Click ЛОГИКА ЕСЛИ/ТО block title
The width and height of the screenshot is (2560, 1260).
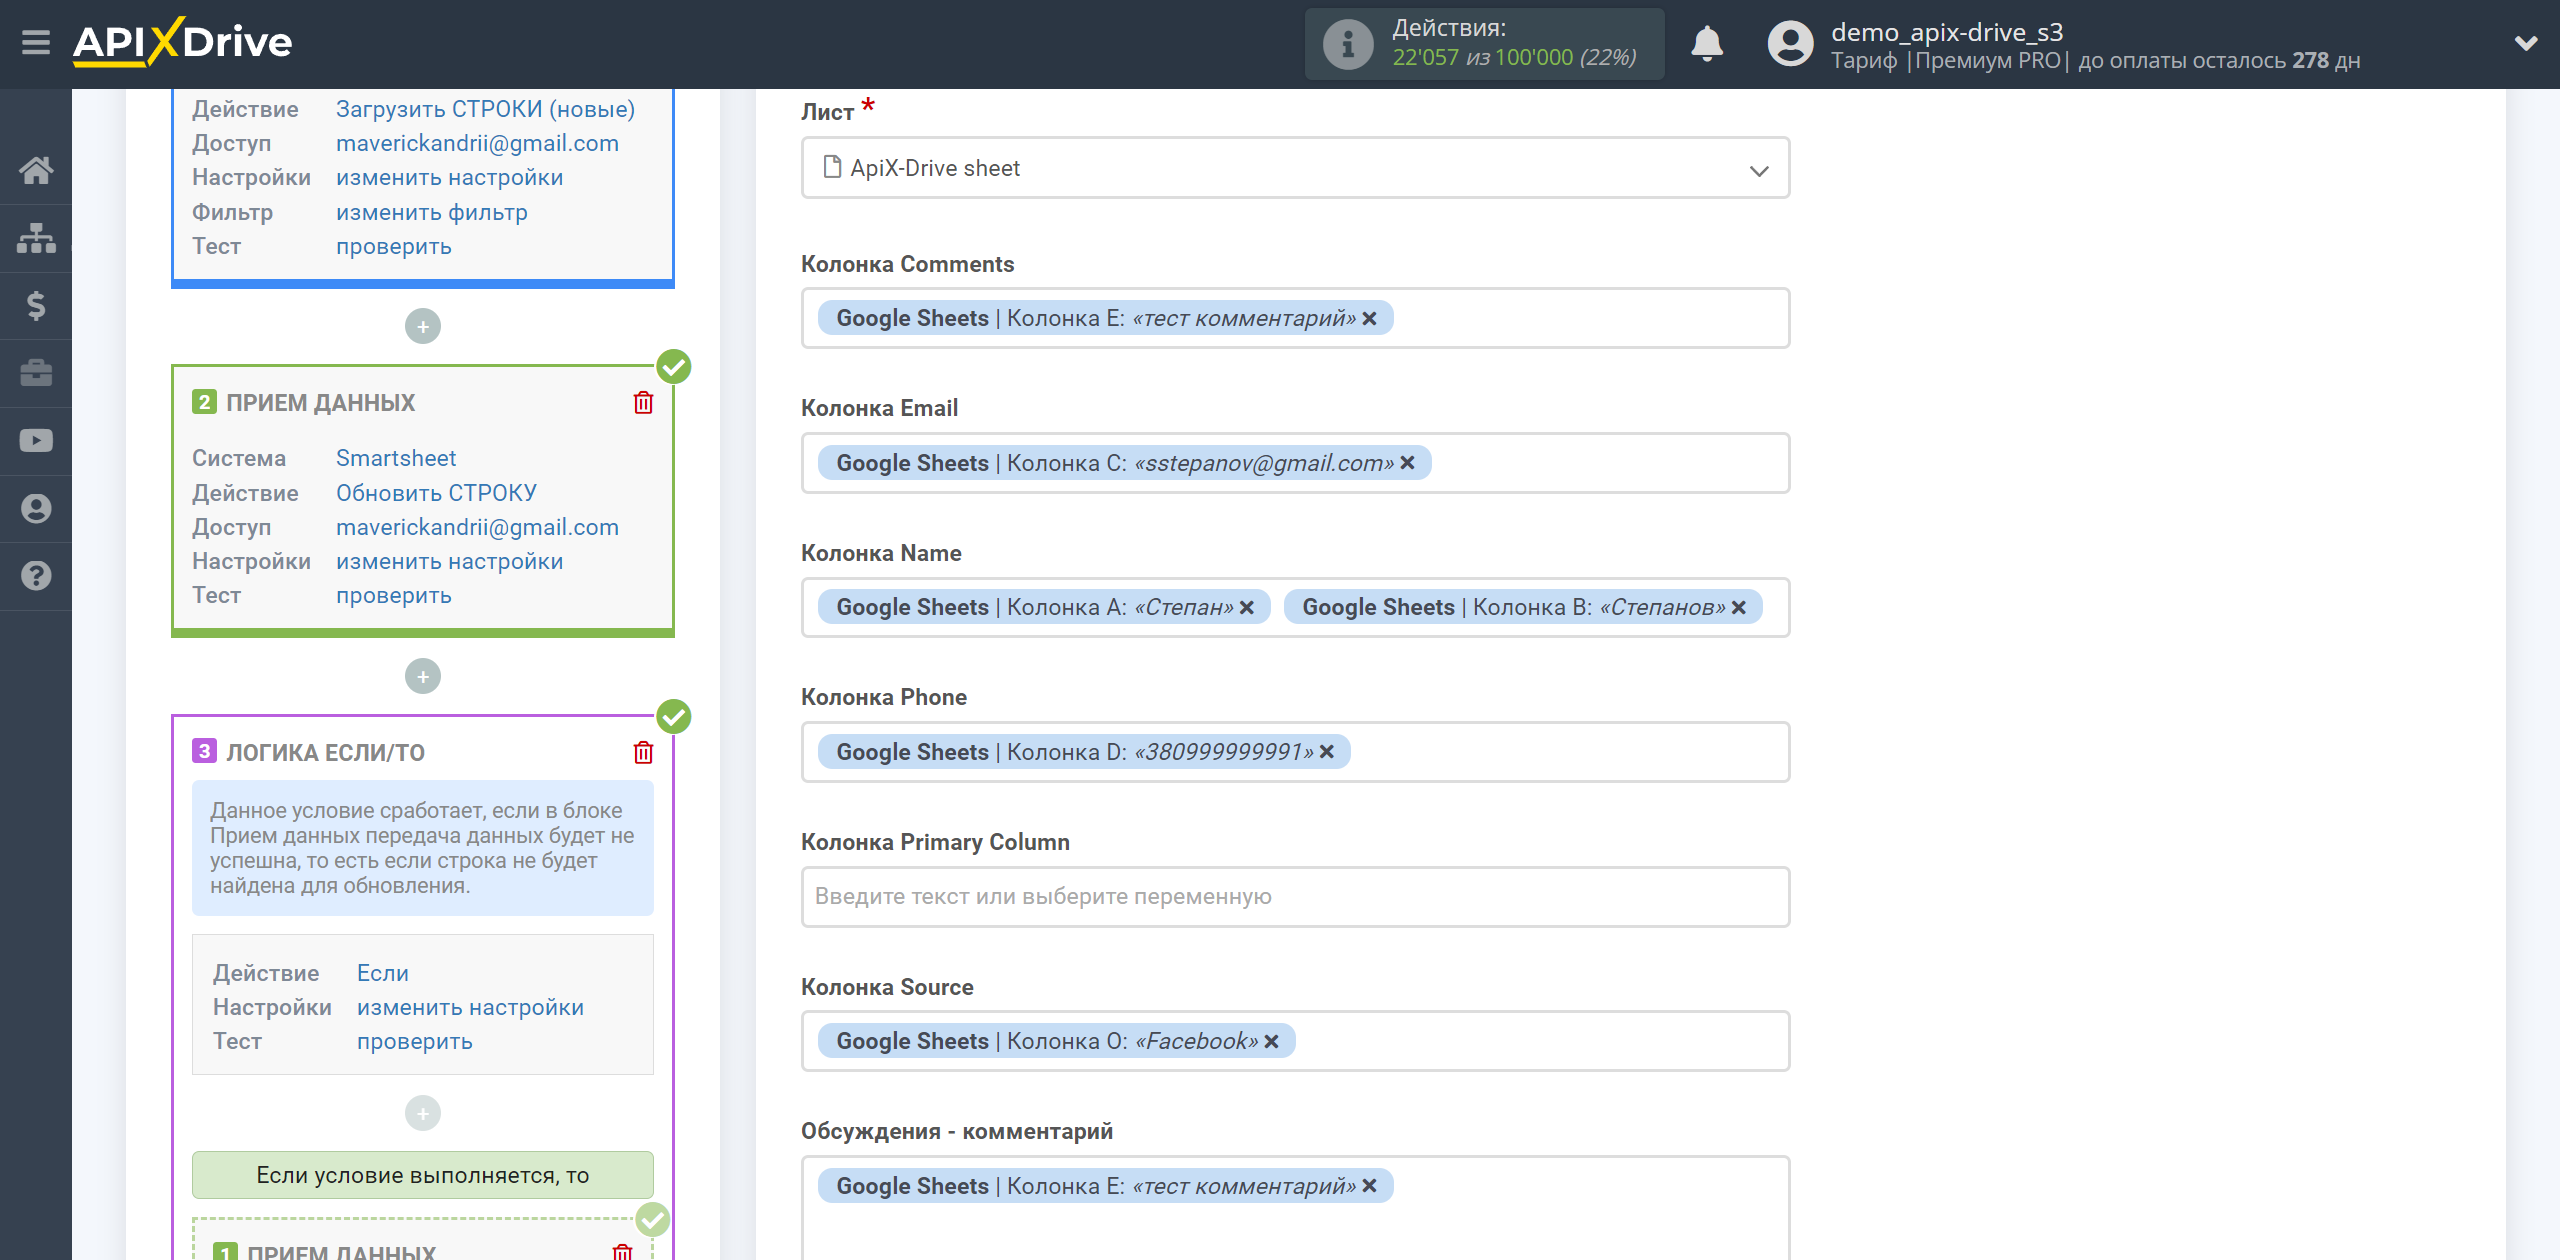[325, 753]
